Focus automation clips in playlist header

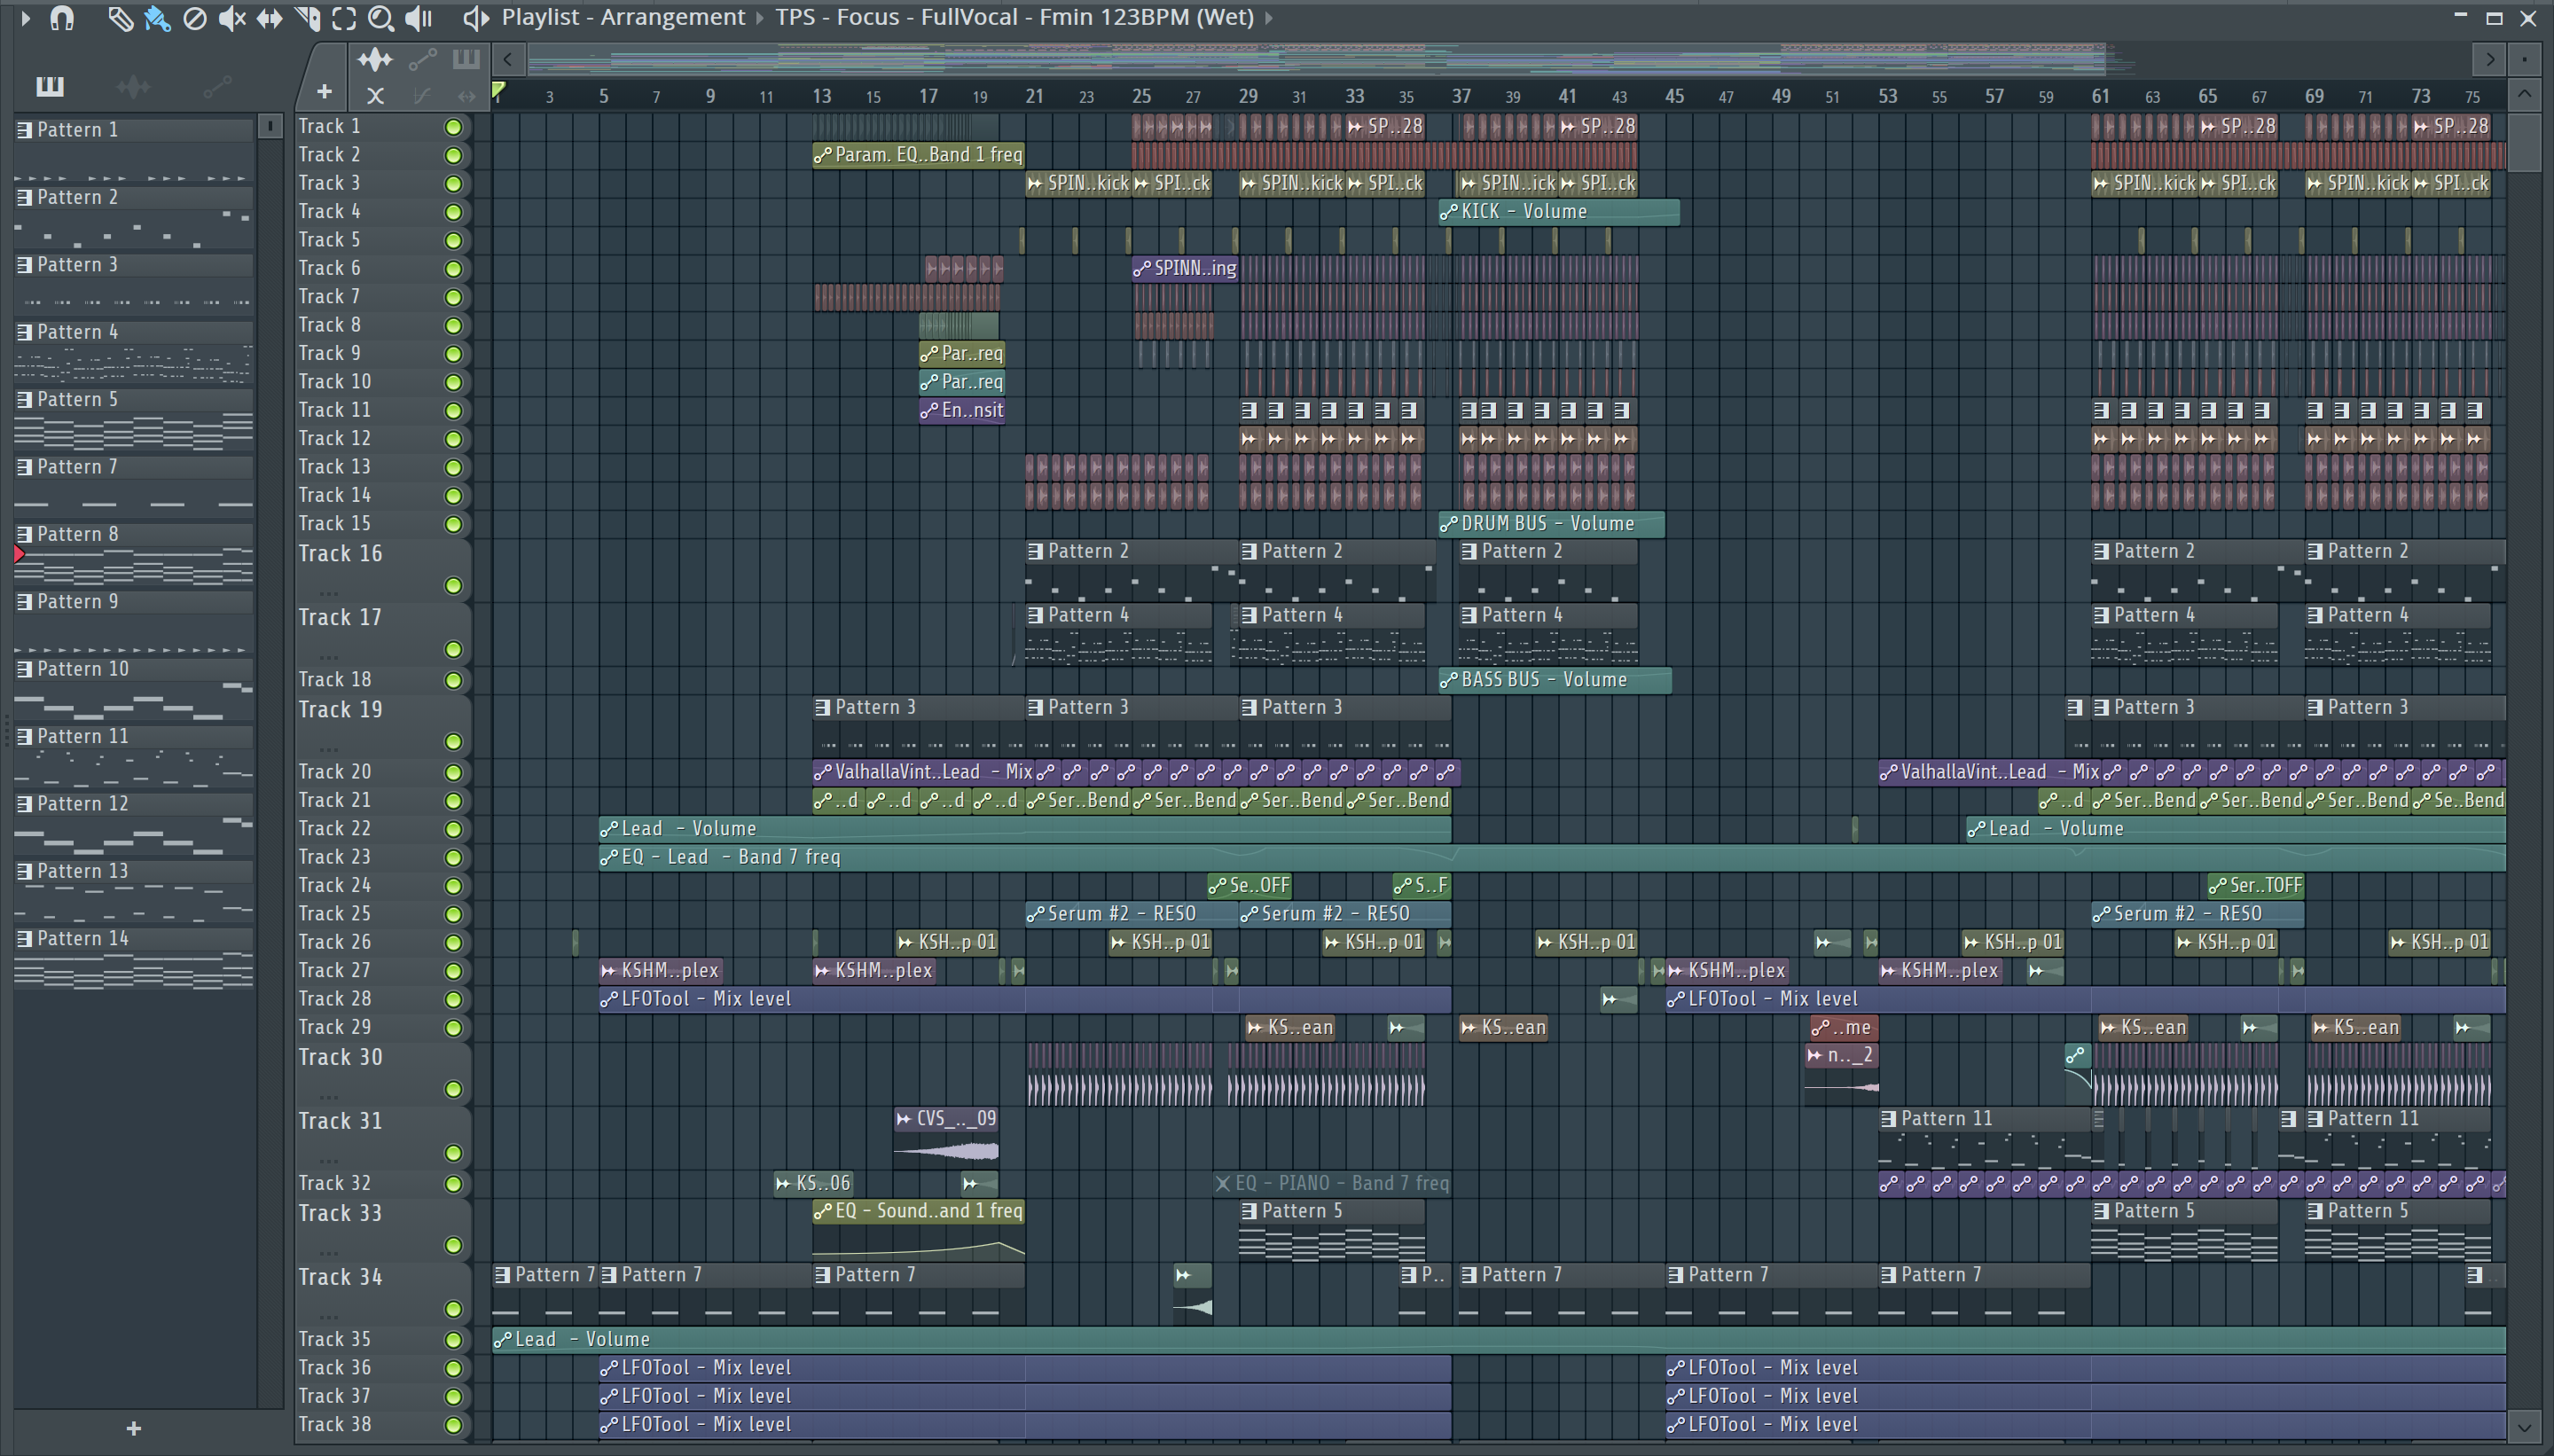tap(422, 60)
